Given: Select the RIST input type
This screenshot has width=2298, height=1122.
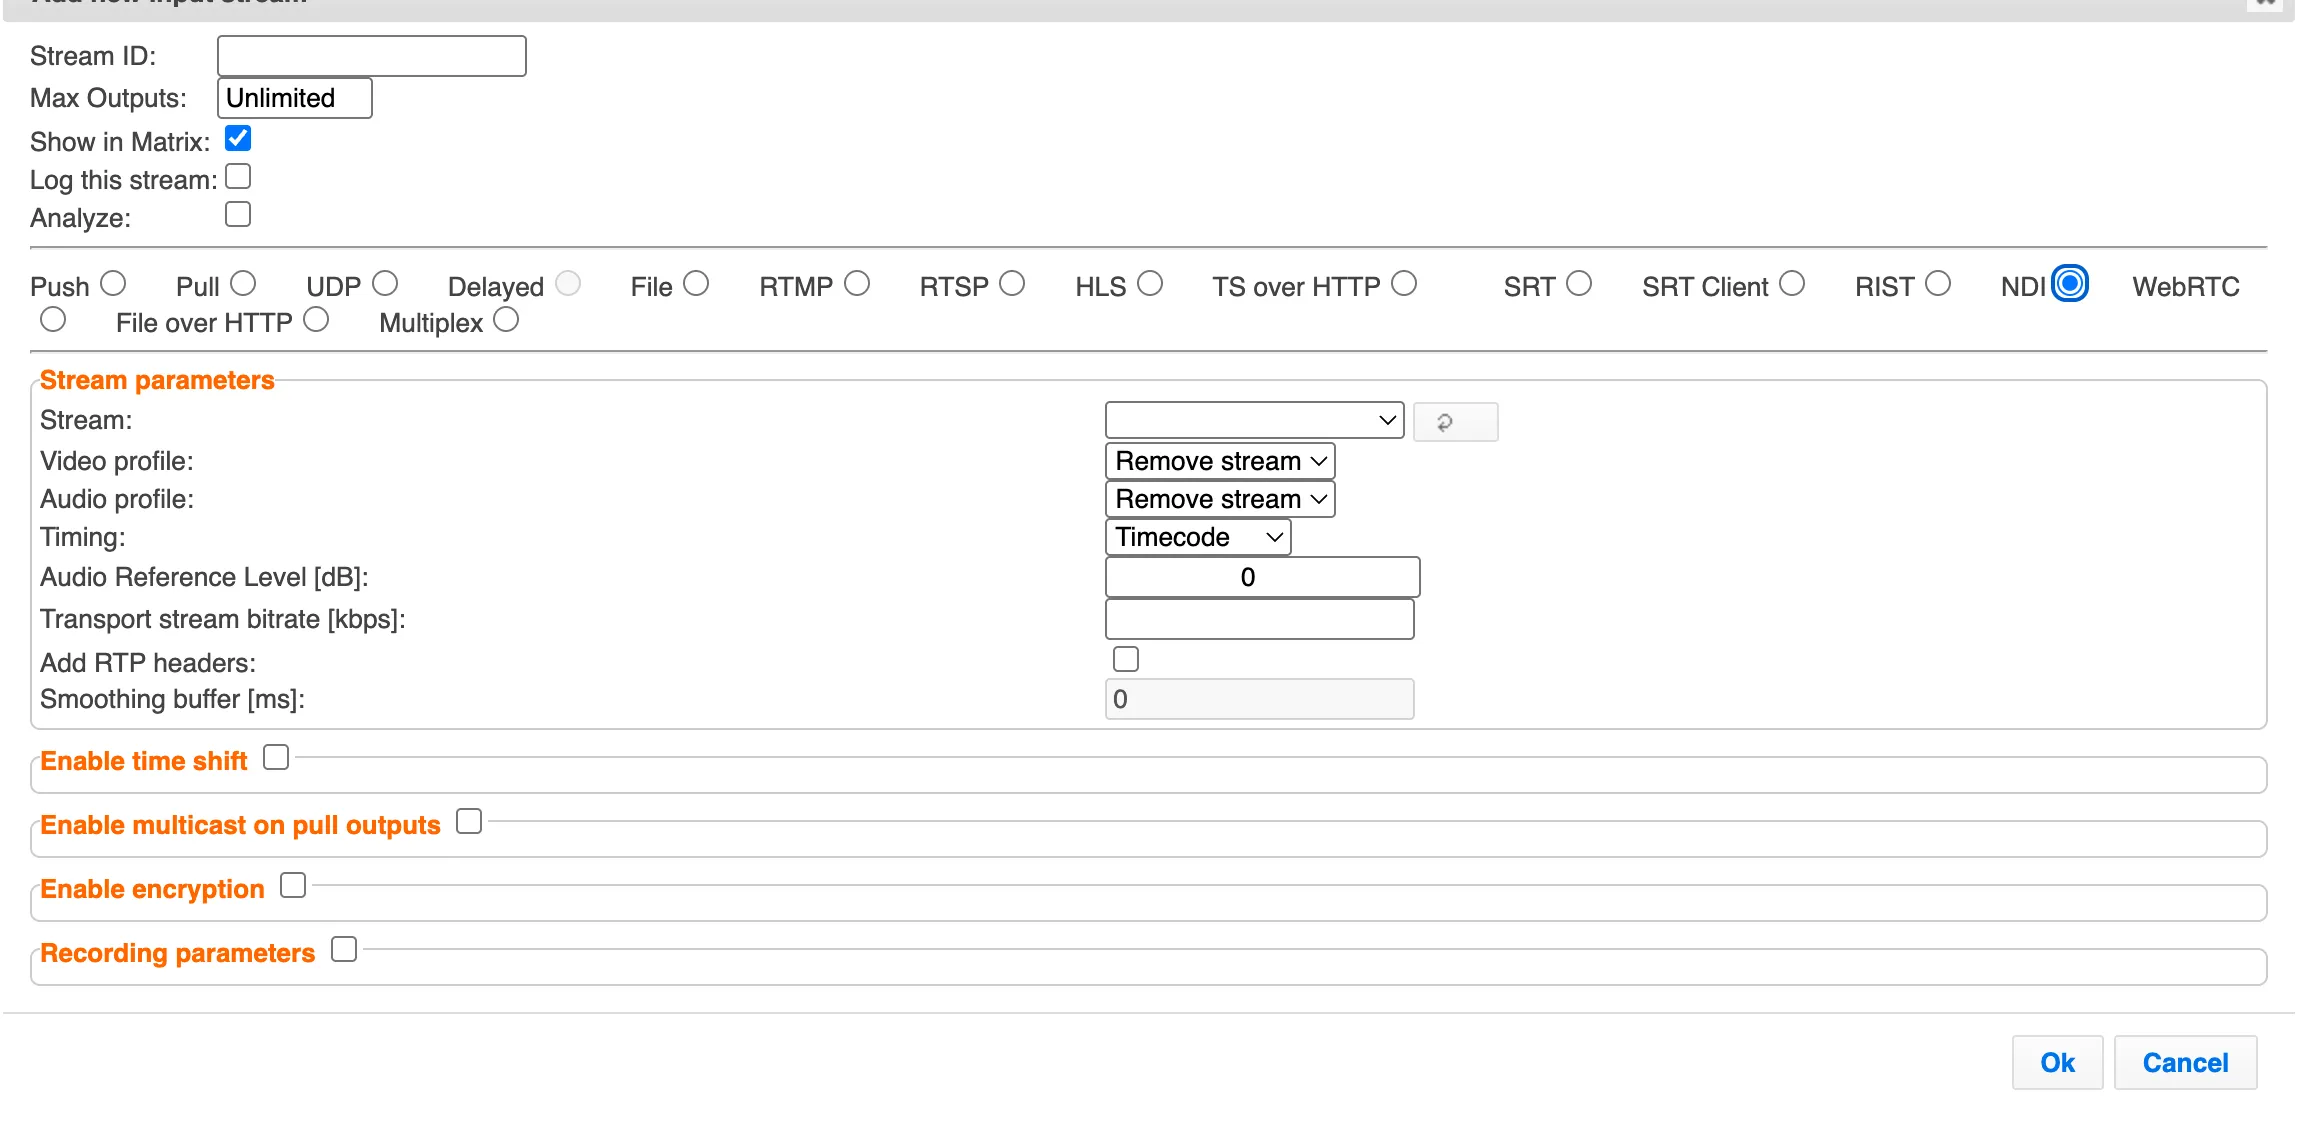Looking at the screenshot, I should pos(1938,284).
